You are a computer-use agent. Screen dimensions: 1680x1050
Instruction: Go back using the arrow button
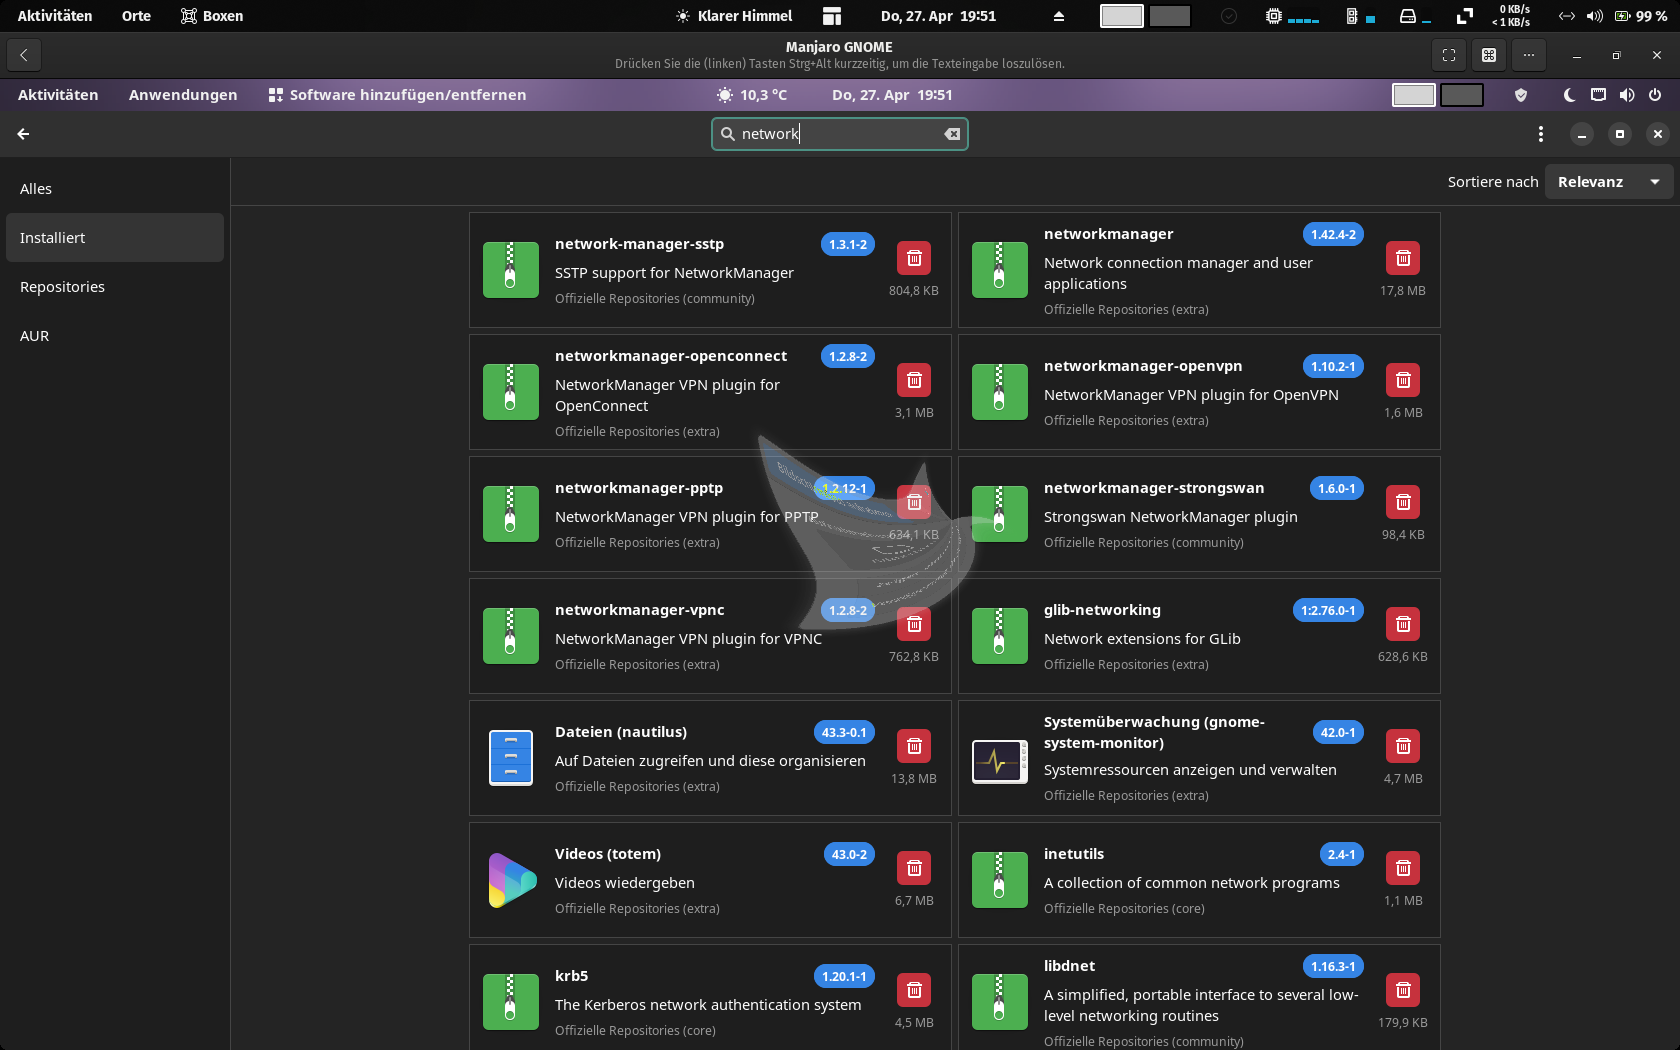click(x=23, y=134)
